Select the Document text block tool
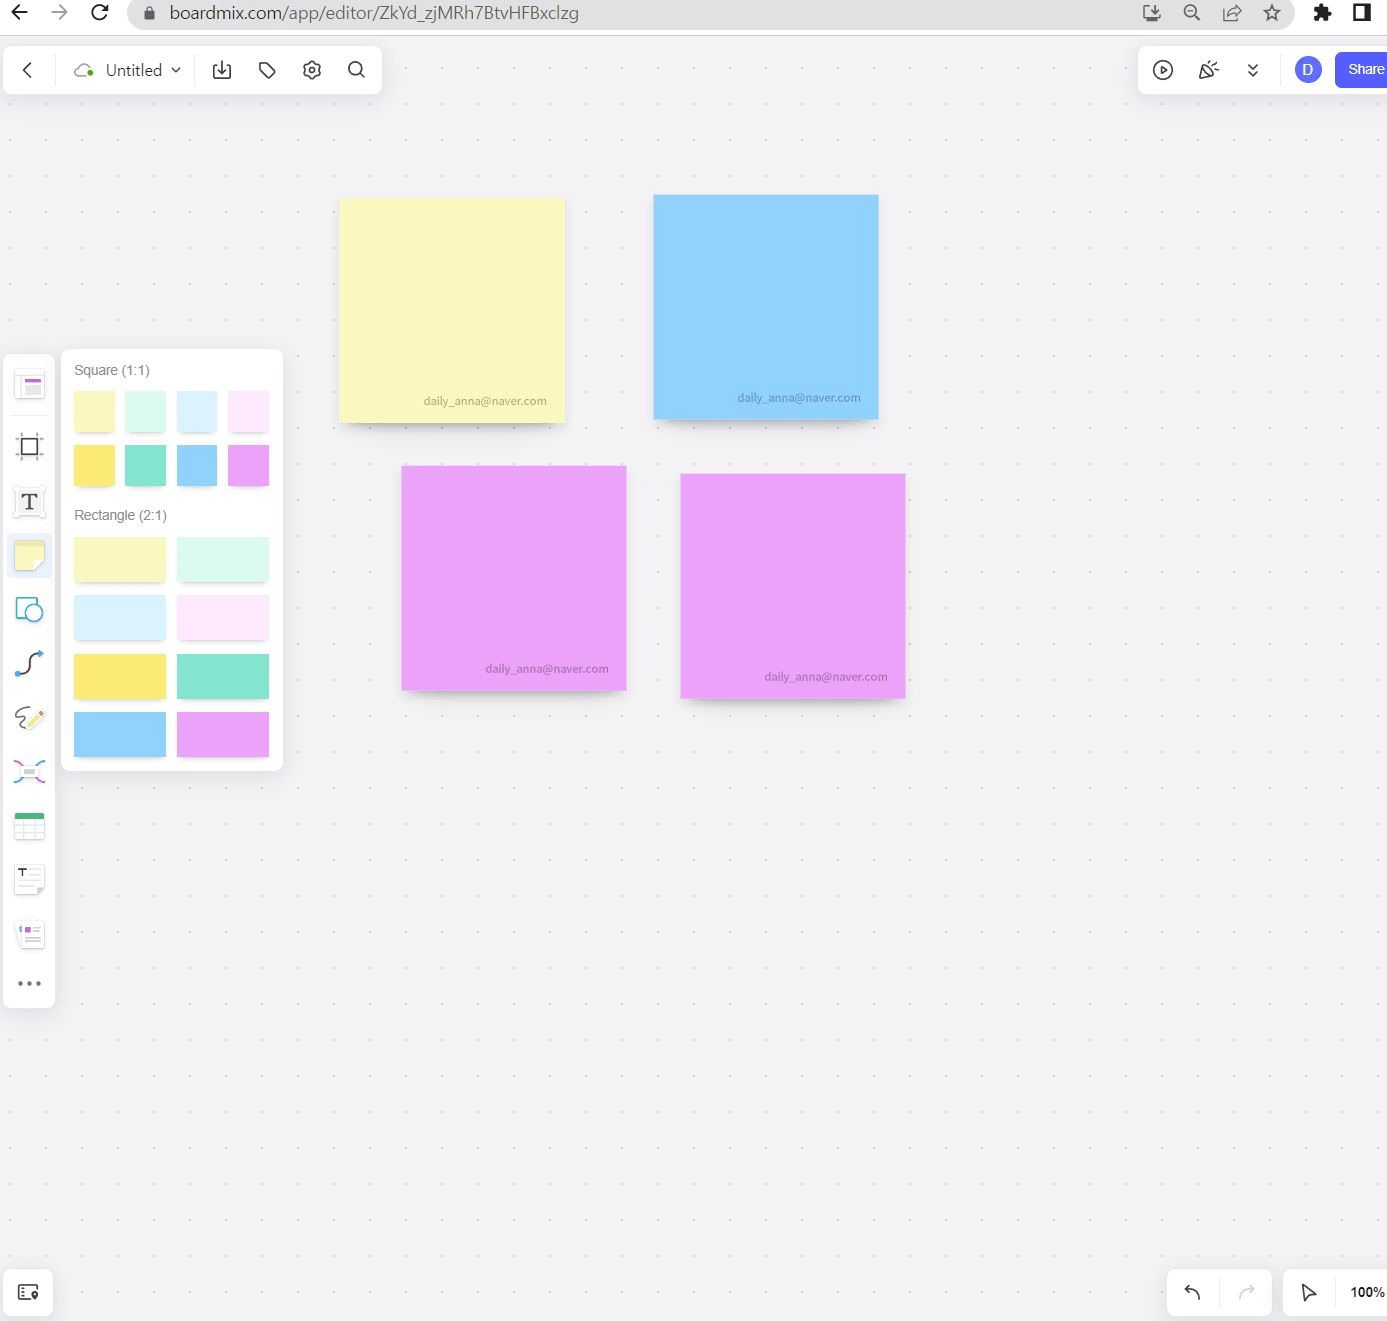This screenshot has height=1321, width=1387. 29,880
